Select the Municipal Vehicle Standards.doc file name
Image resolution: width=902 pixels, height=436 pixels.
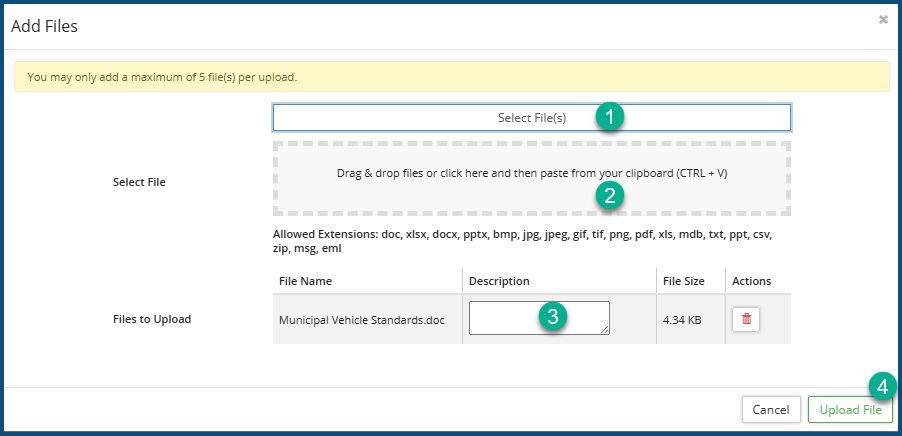point(362,320)
